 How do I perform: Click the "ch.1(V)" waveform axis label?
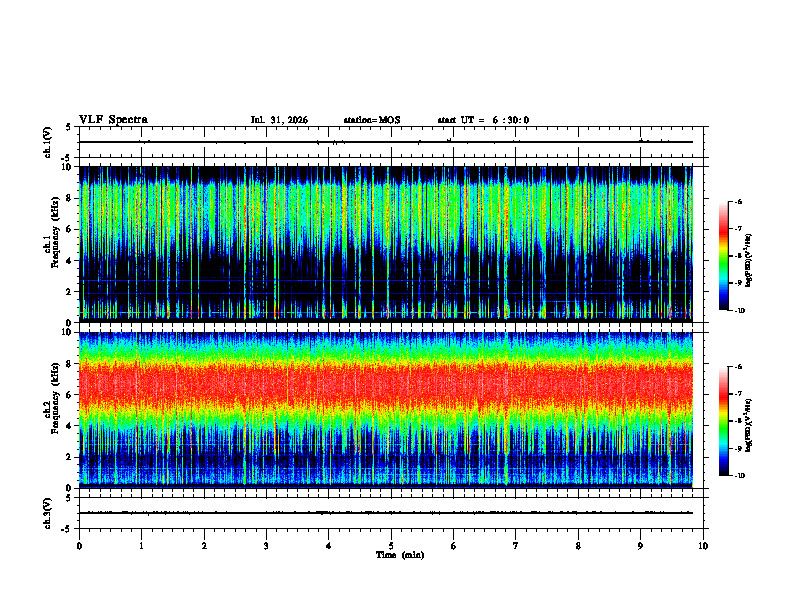pos(48,142)
